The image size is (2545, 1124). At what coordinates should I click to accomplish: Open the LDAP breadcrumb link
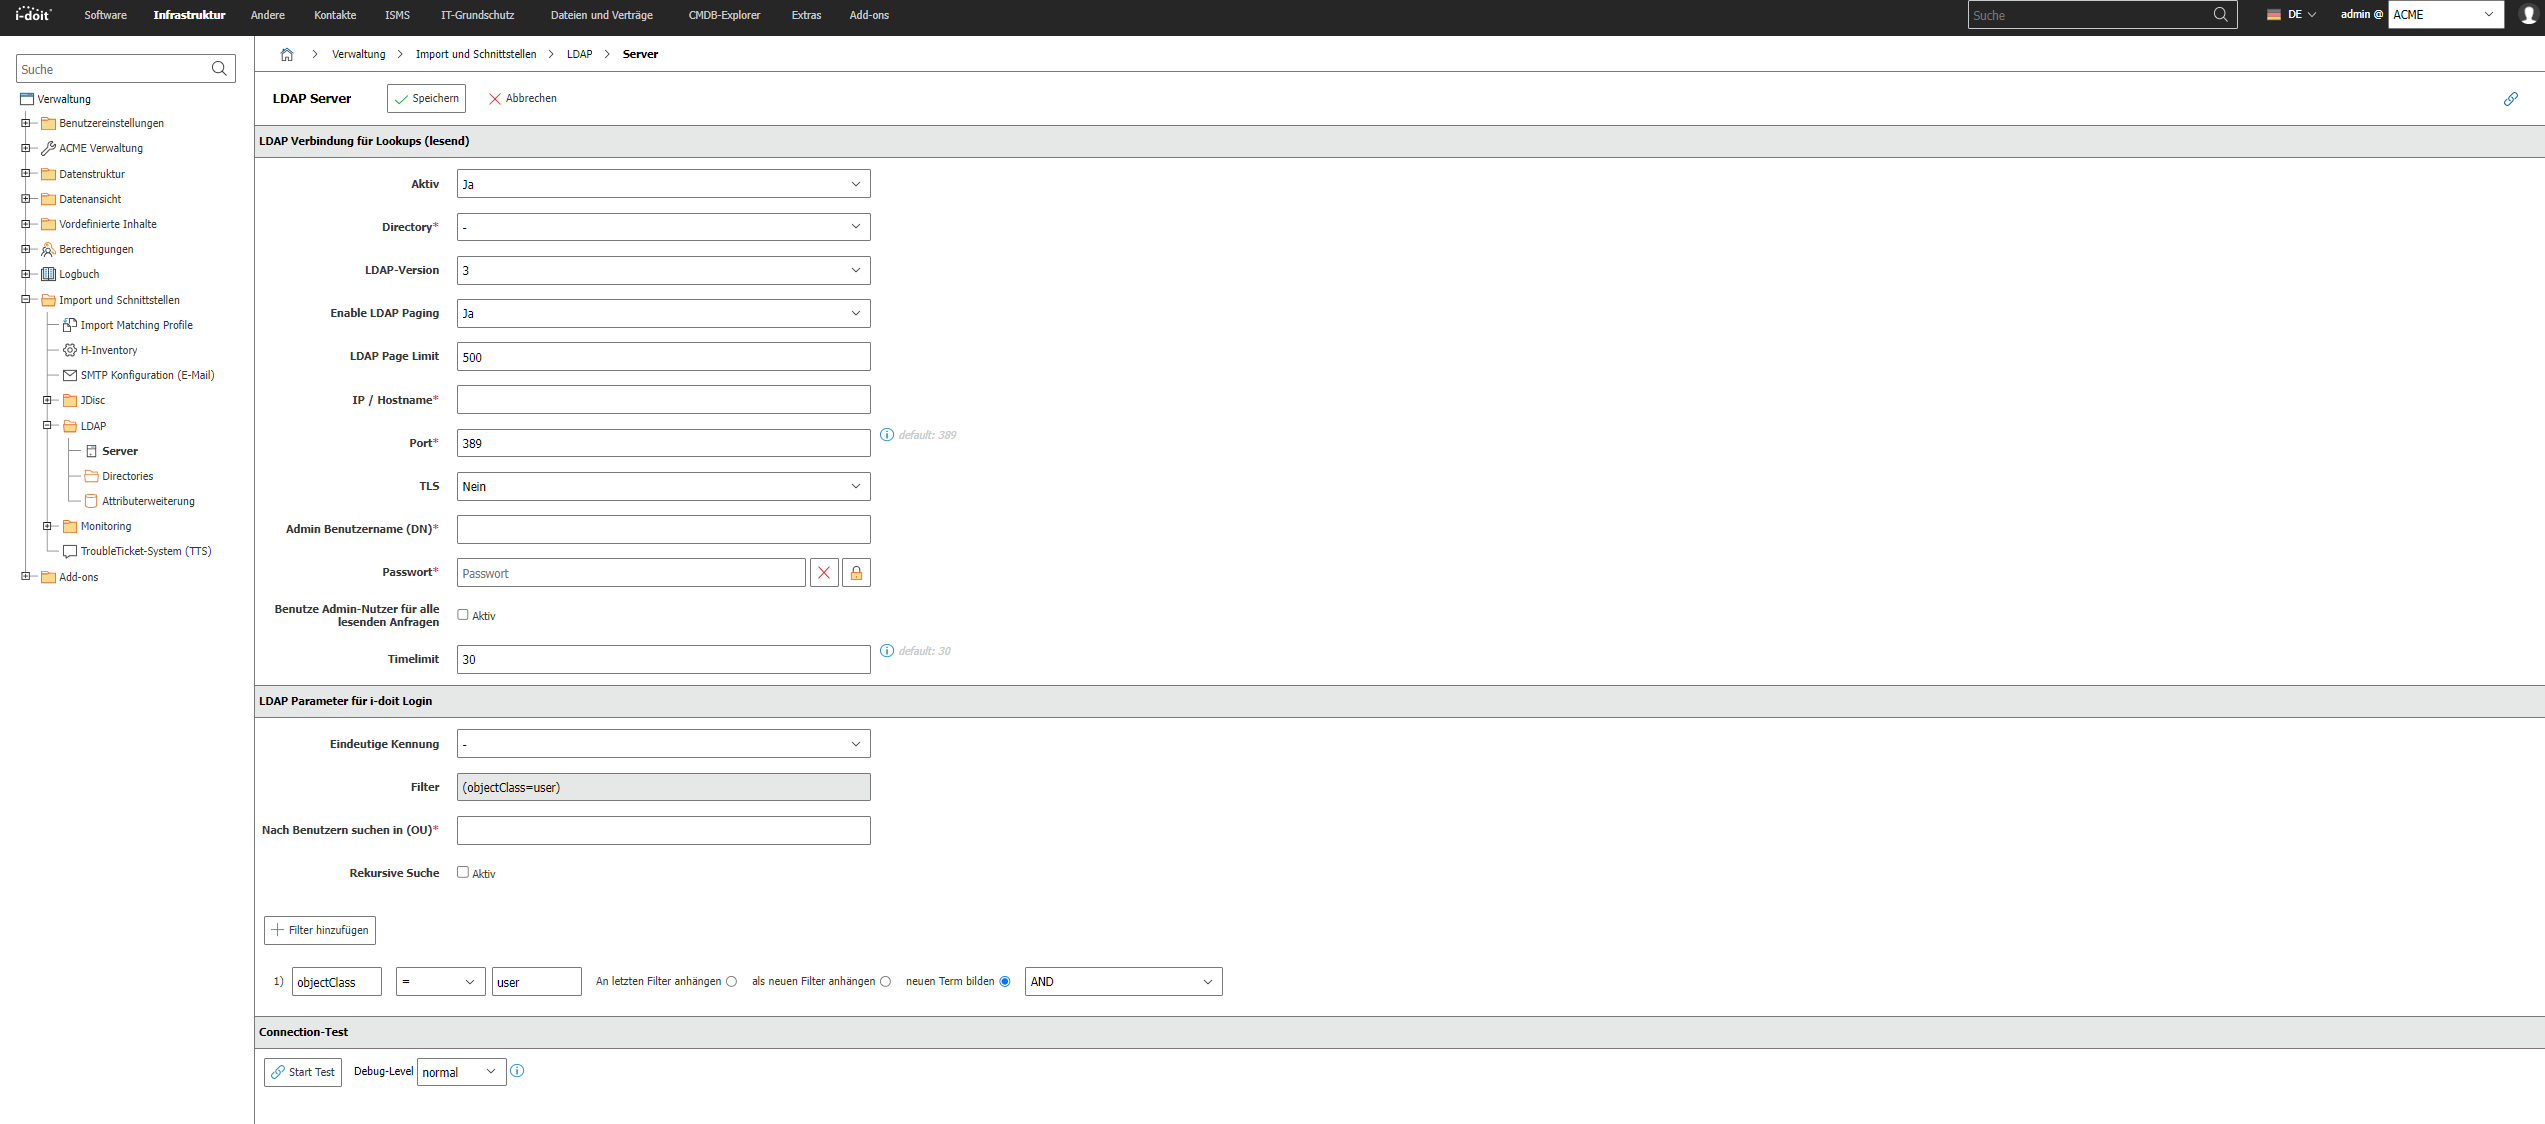pos(579,54)
